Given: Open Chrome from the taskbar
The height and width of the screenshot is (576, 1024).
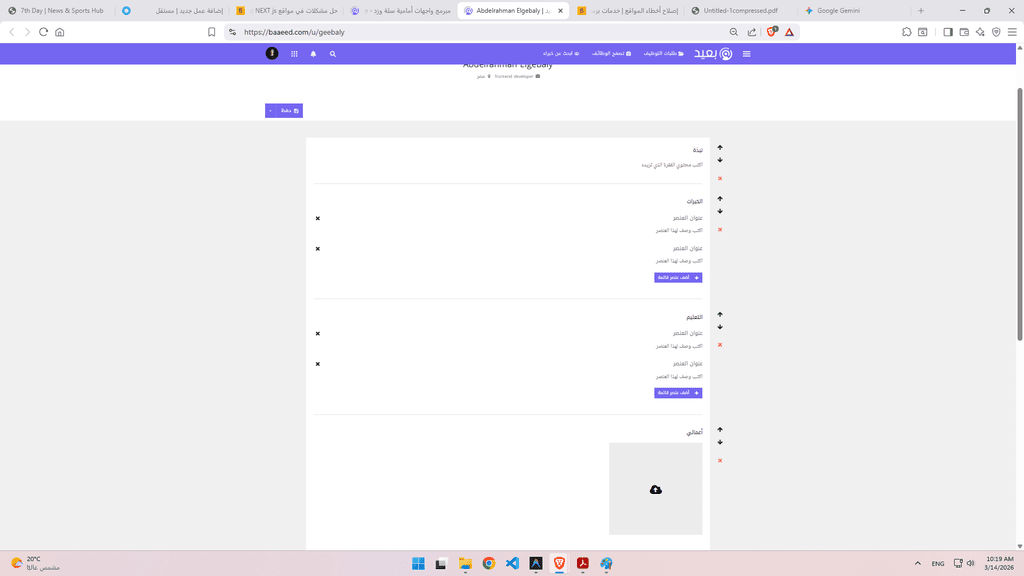Looking at the screenshot, I should tap(488, 564).
